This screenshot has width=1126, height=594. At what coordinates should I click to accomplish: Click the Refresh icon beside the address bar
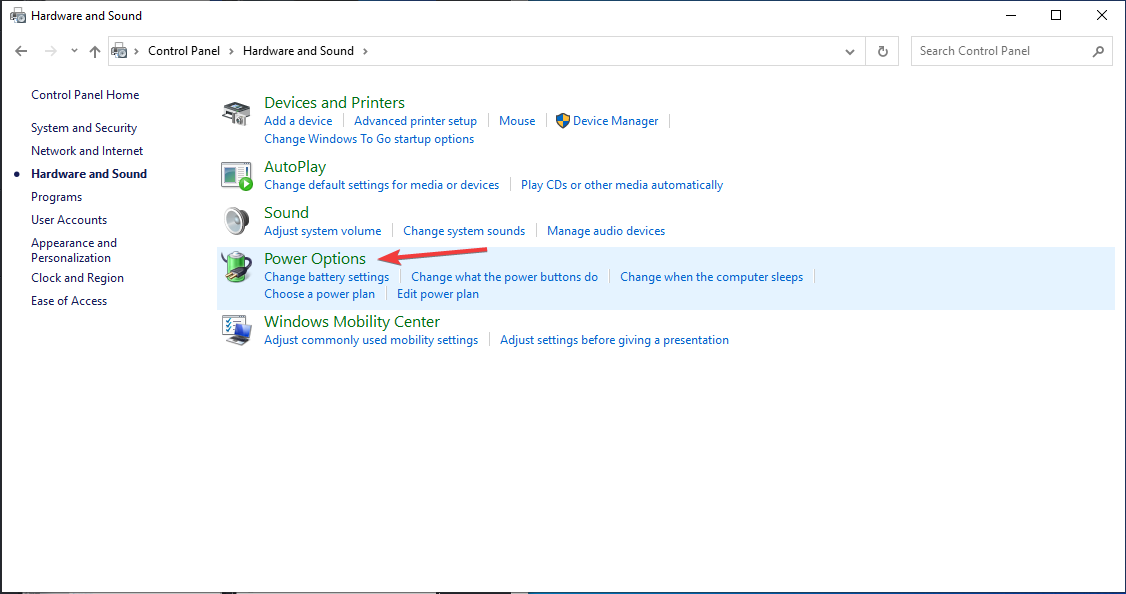(x=883, y=50)
